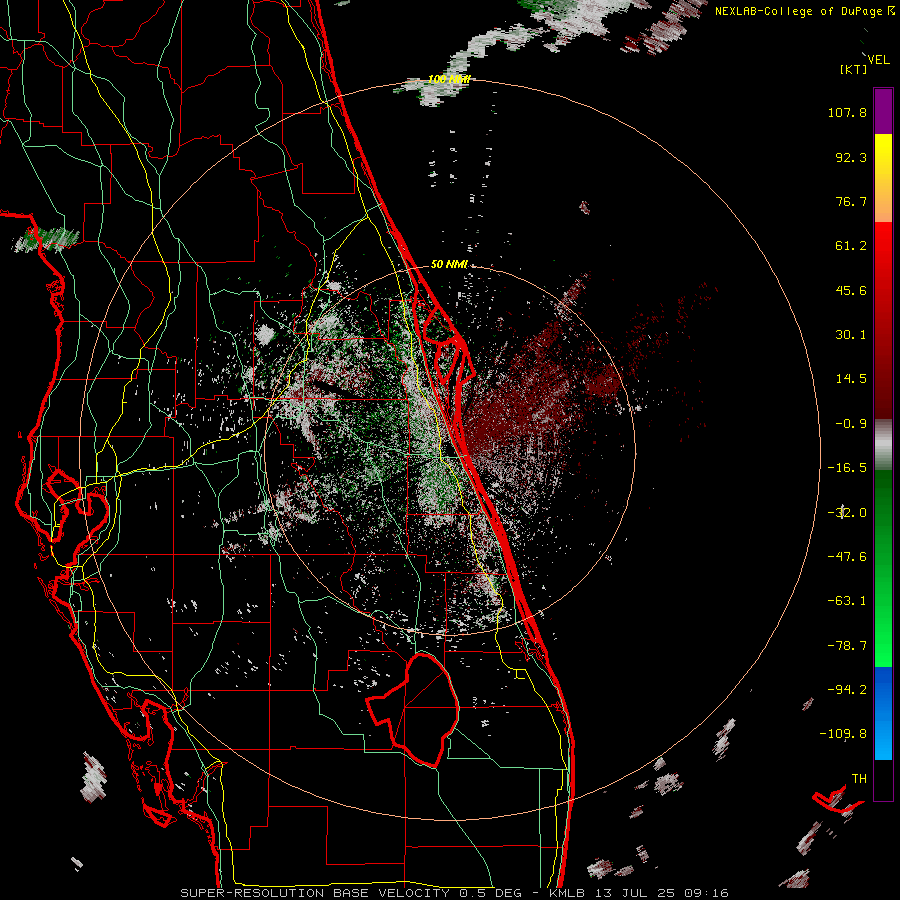
Task: Pick the gray band of velocity scale
Action: [x=883, y=445]
